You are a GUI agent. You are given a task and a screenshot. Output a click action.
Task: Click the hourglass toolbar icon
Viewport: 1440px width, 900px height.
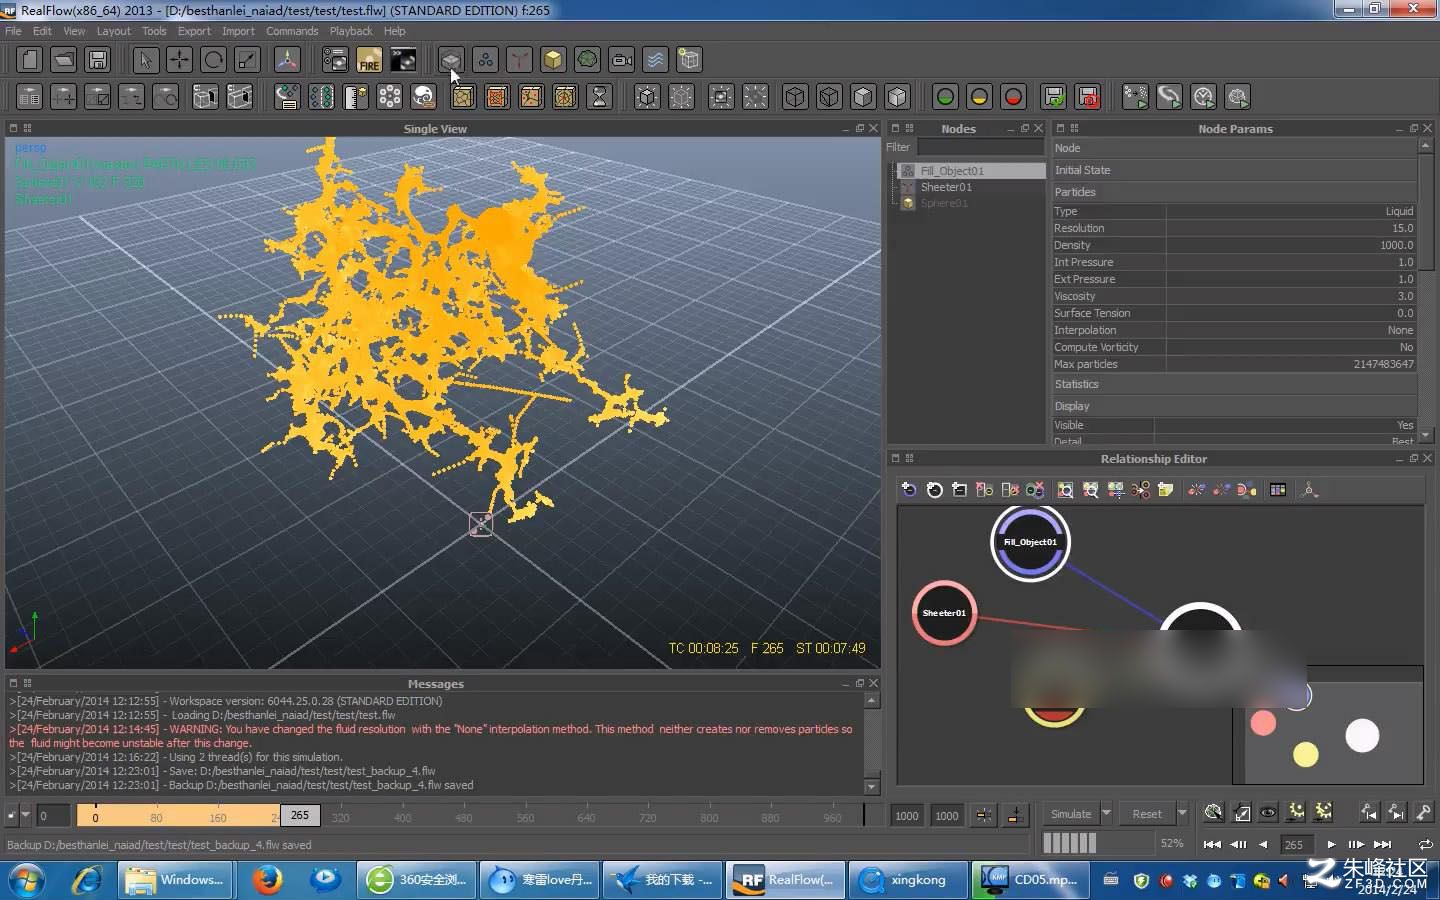[x=599, y=97]
